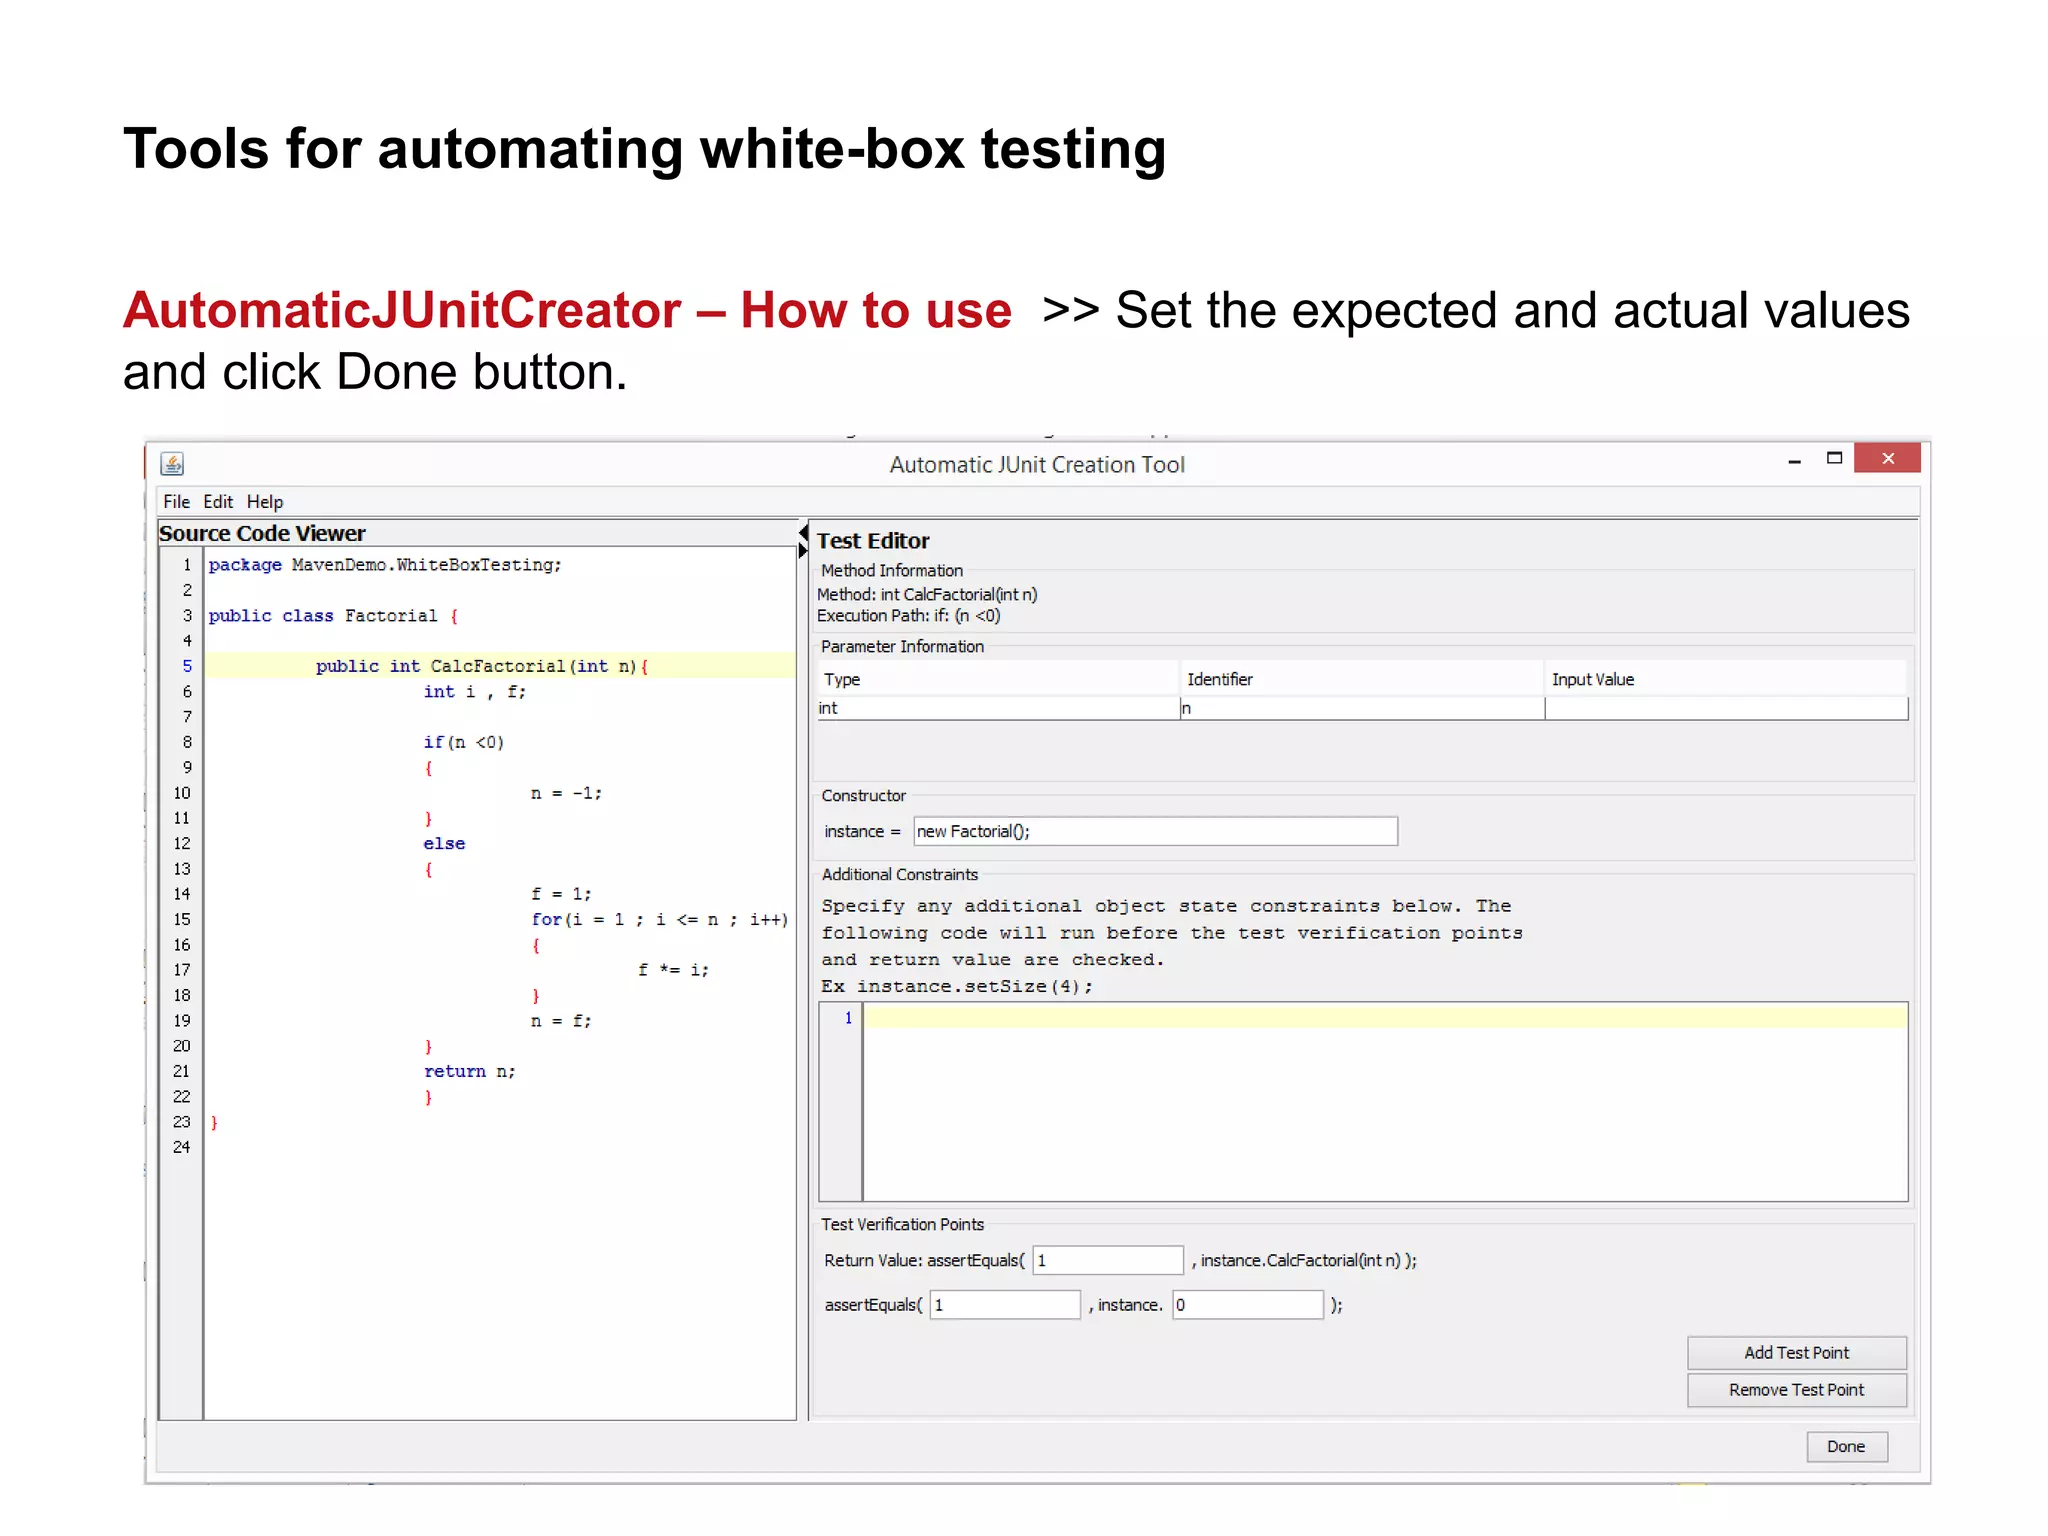
Task: Click the identifier cell 'n'
Action: [x=1362, y=708]
